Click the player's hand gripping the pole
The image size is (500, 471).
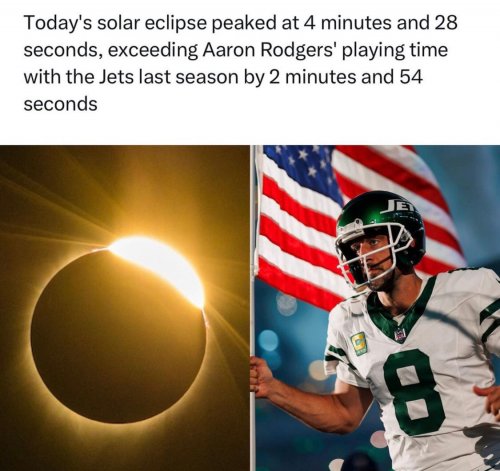click(x=260, y=373)
